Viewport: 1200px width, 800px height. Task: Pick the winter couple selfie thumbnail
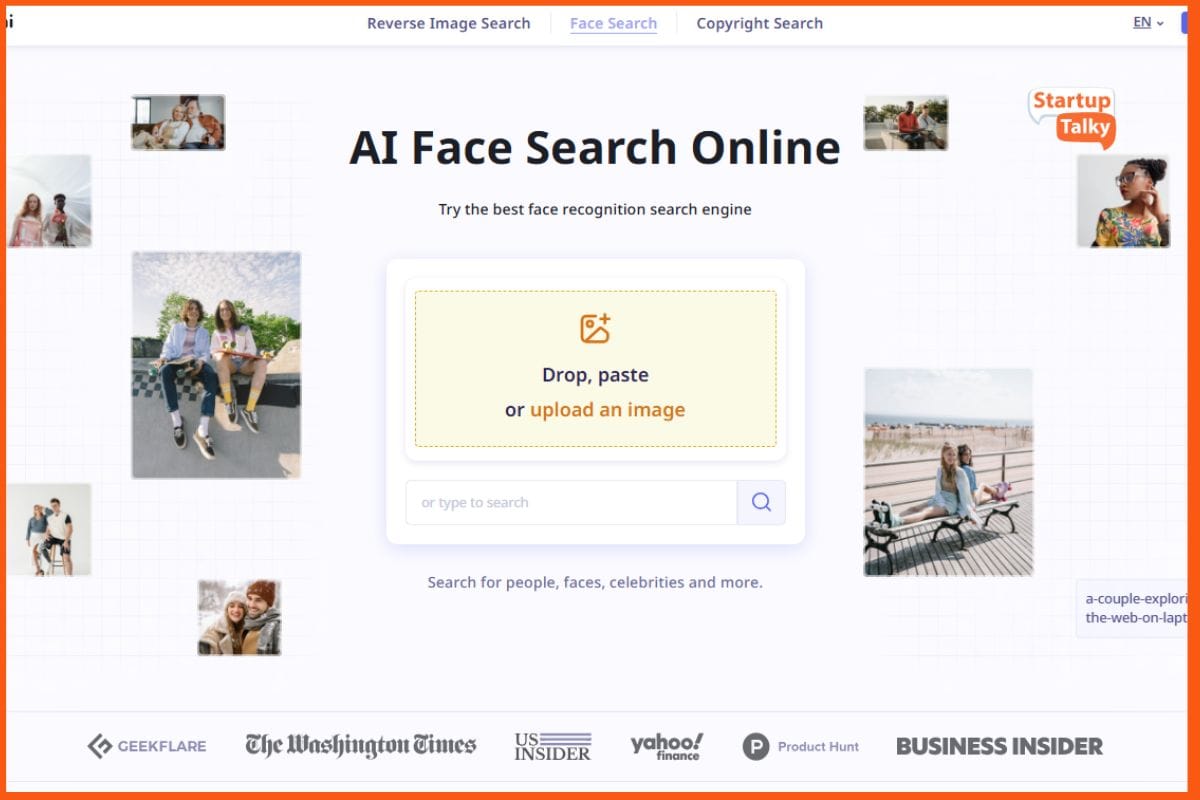point(239,618)
